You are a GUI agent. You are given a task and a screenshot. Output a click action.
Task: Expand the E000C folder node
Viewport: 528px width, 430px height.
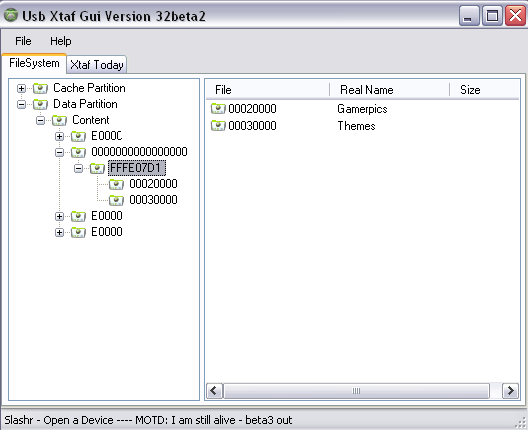59,136
